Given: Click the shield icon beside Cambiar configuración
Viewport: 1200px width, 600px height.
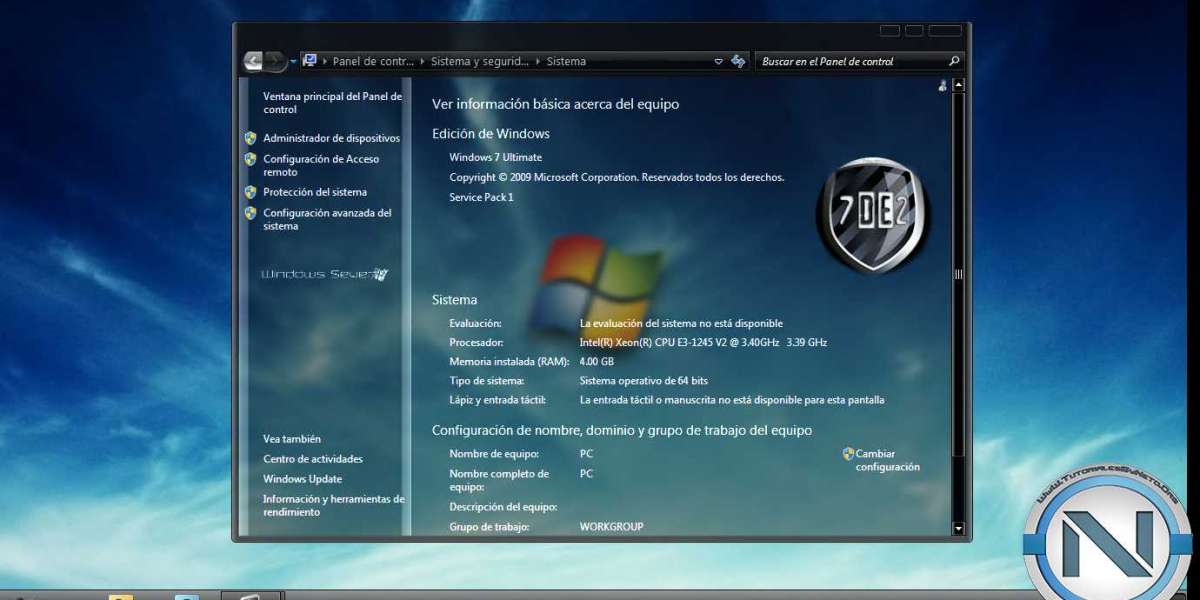Looking at the screenshot, I should pos(848,454).
